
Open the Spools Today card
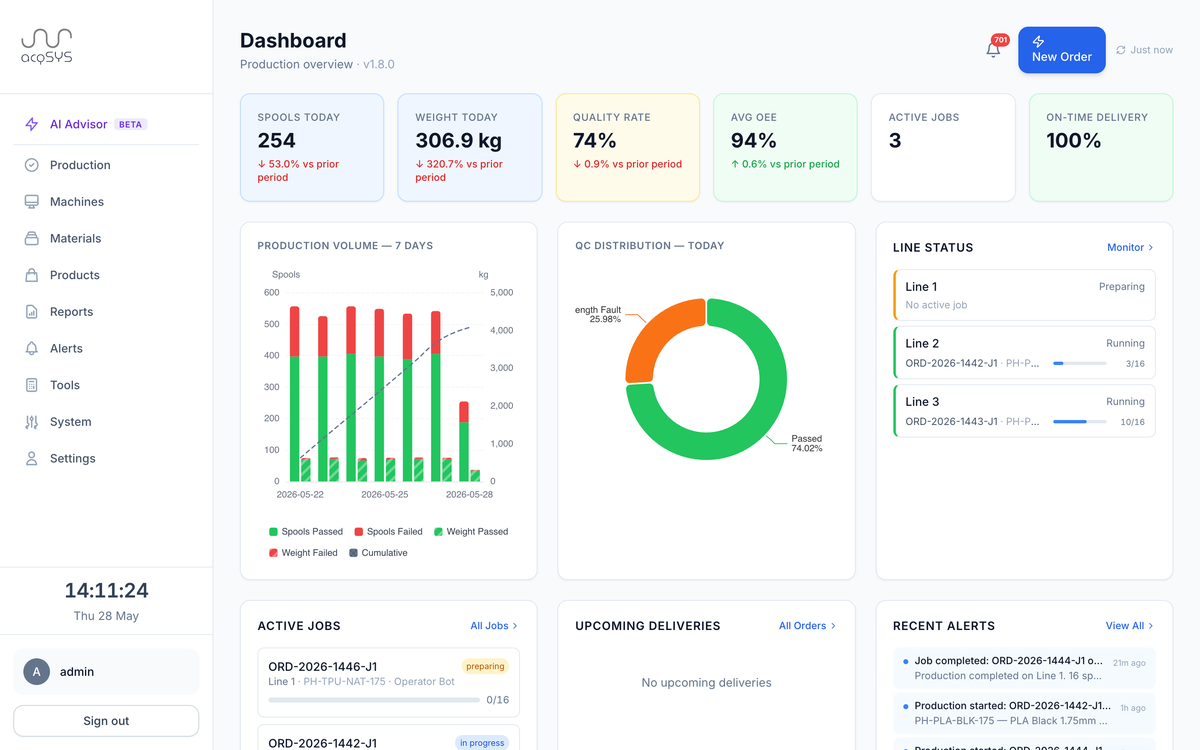[x=312, y=148]
